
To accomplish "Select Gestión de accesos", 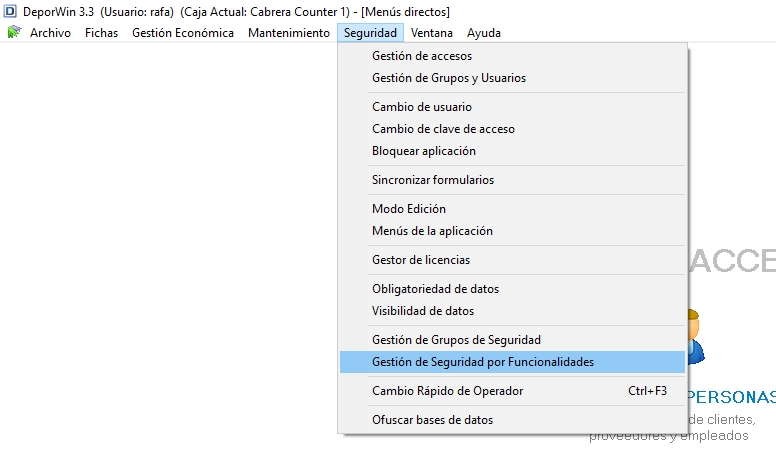I will coord(512,56).
